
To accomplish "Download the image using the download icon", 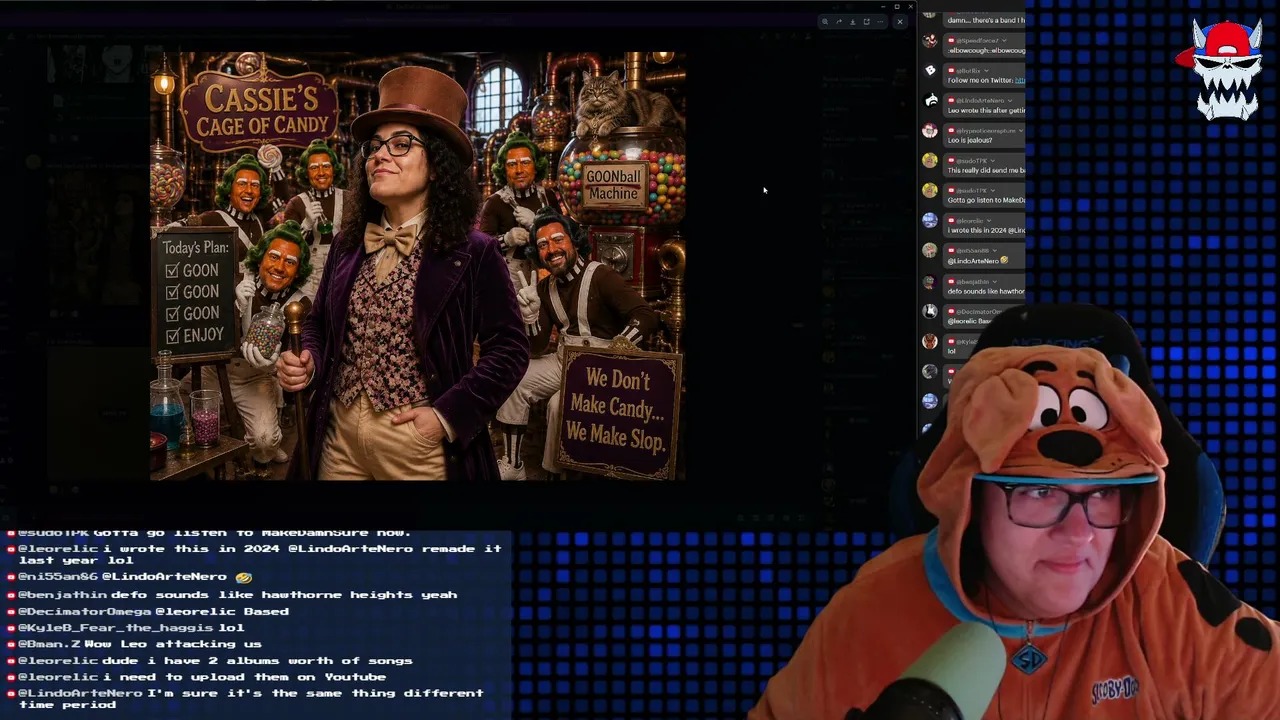I will point(852,21).
